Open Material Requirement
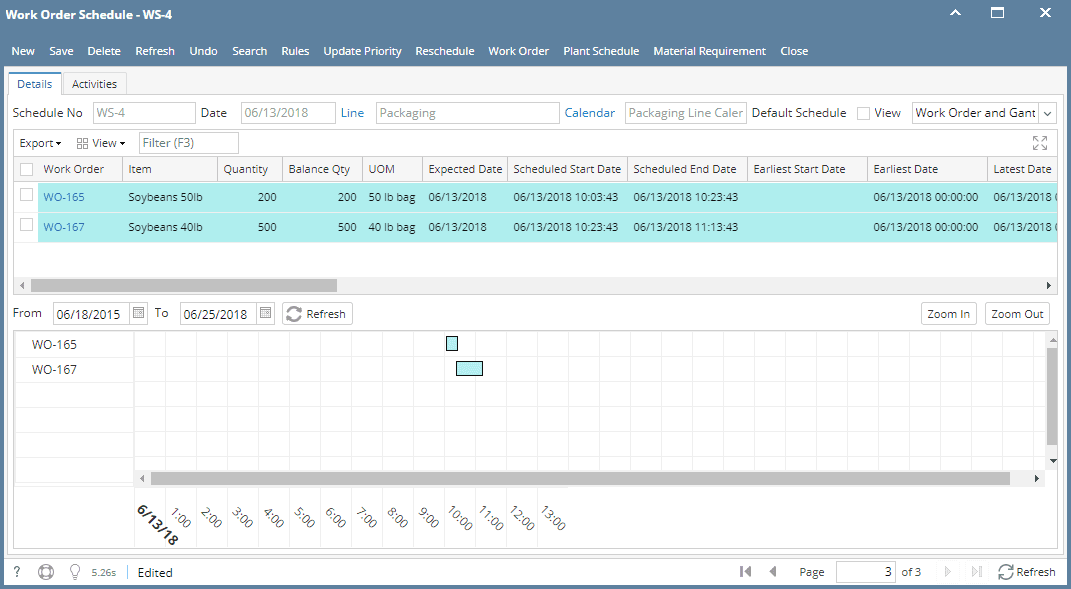Image resolution: width=1071 pixels, height=589 pixels. 710,51
